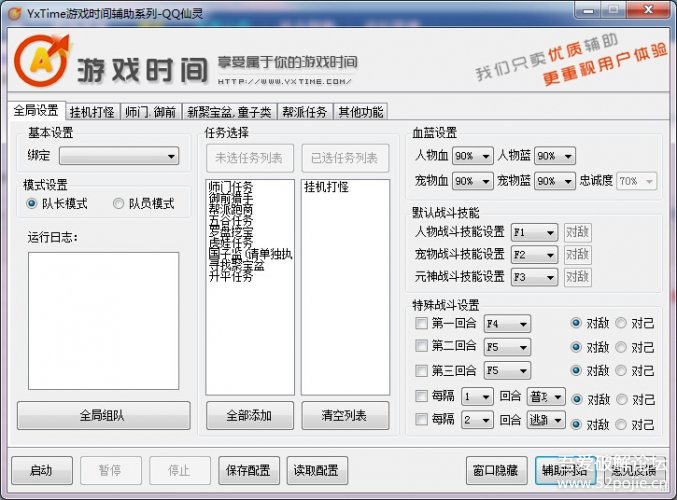Open the 绑定 dropdown

[x=119, y=156]
